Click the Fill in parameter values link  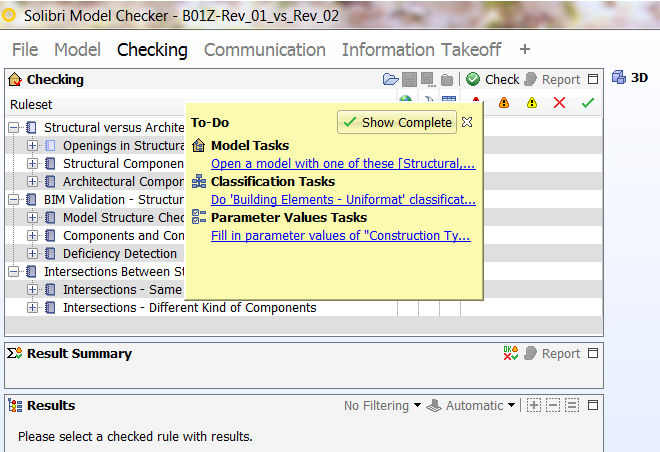(341, 236)
